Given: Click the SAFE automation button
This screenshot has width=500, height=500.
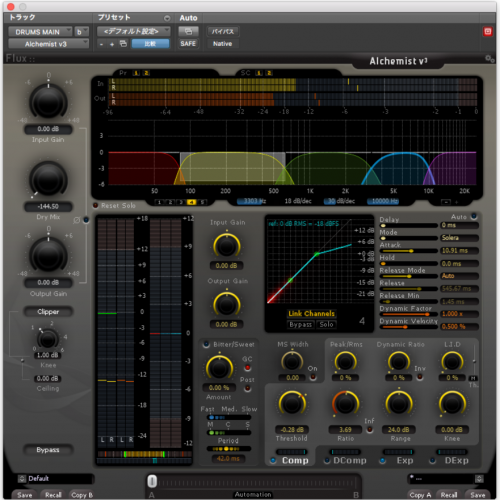Looking at the screenshot, I should click(188, 44).
